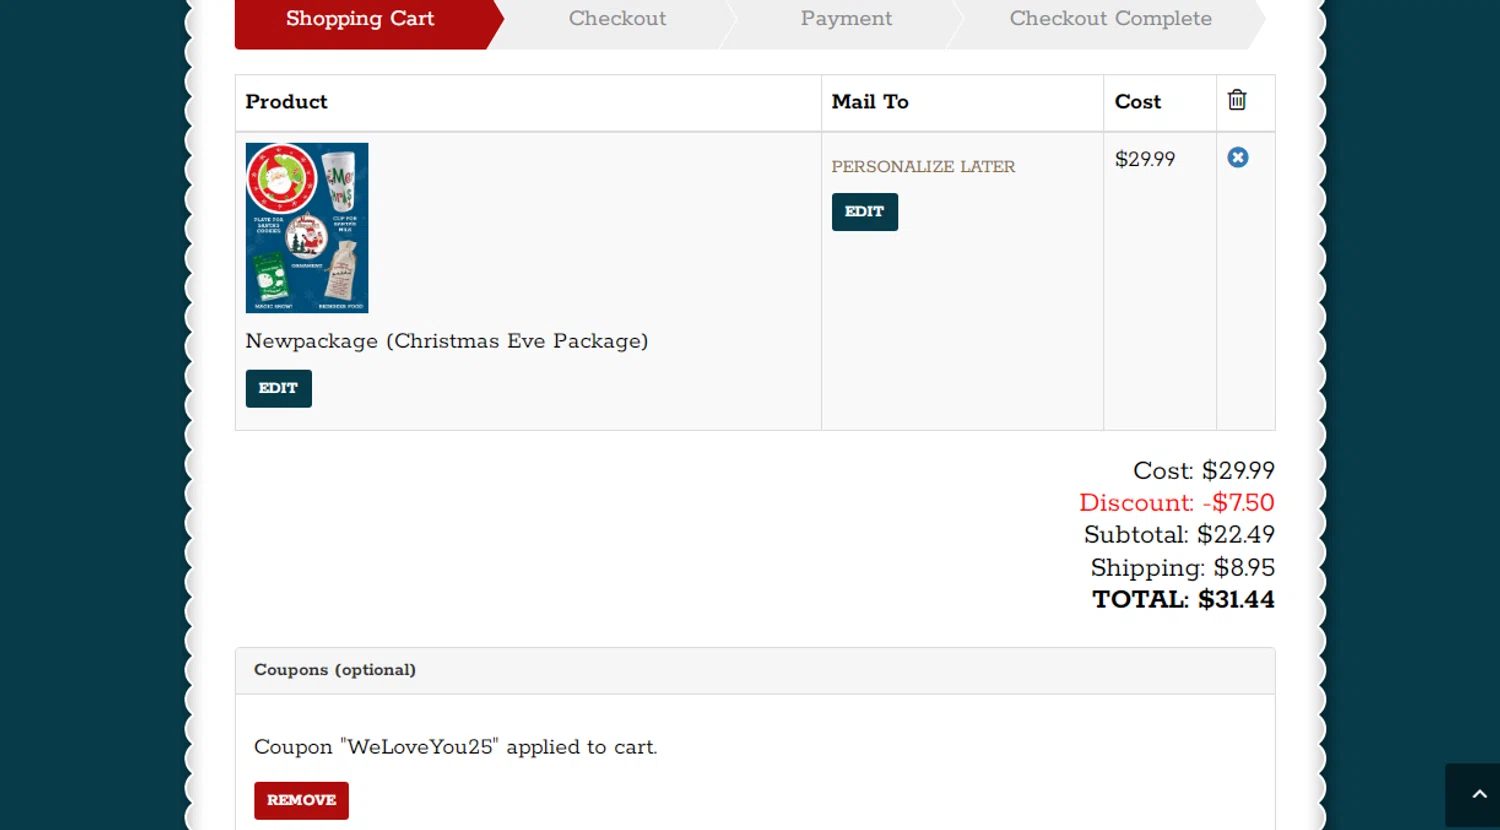Click the trash can icon in table header
Viewport: 1500px width, 830px height.
coord(1237,100)
